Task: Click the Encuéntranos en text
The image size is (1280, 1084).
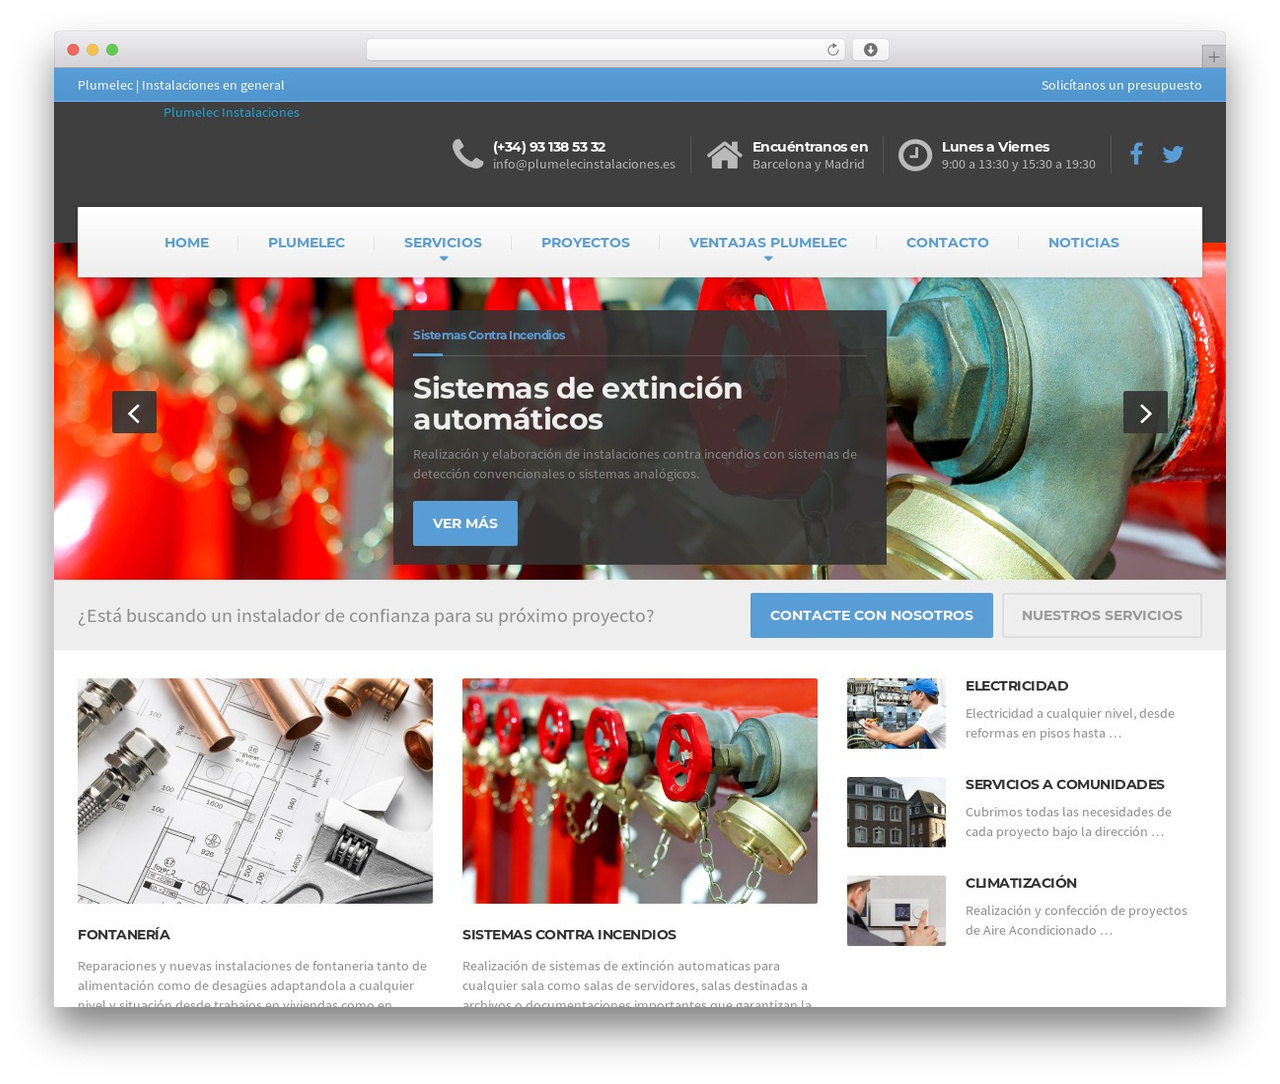Action: tap(810, 146)
